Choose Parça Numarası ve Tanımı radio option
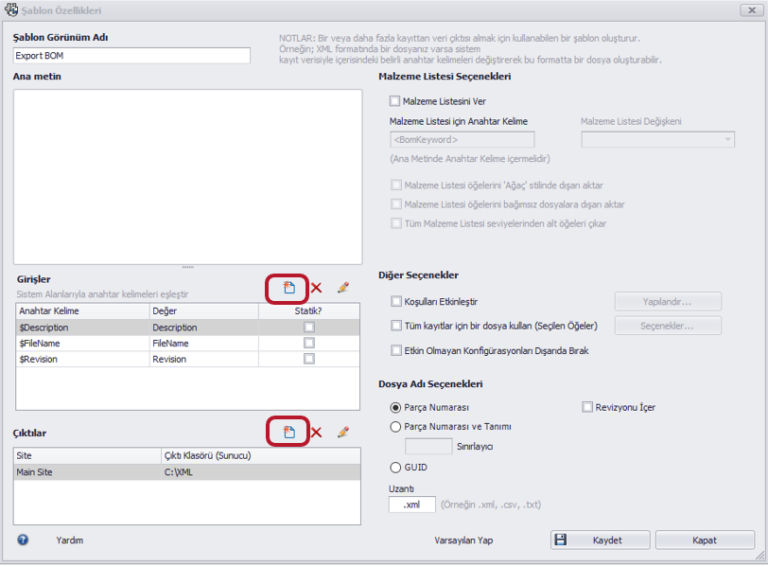This screenshot has height=567, width=768. (395, 427)
